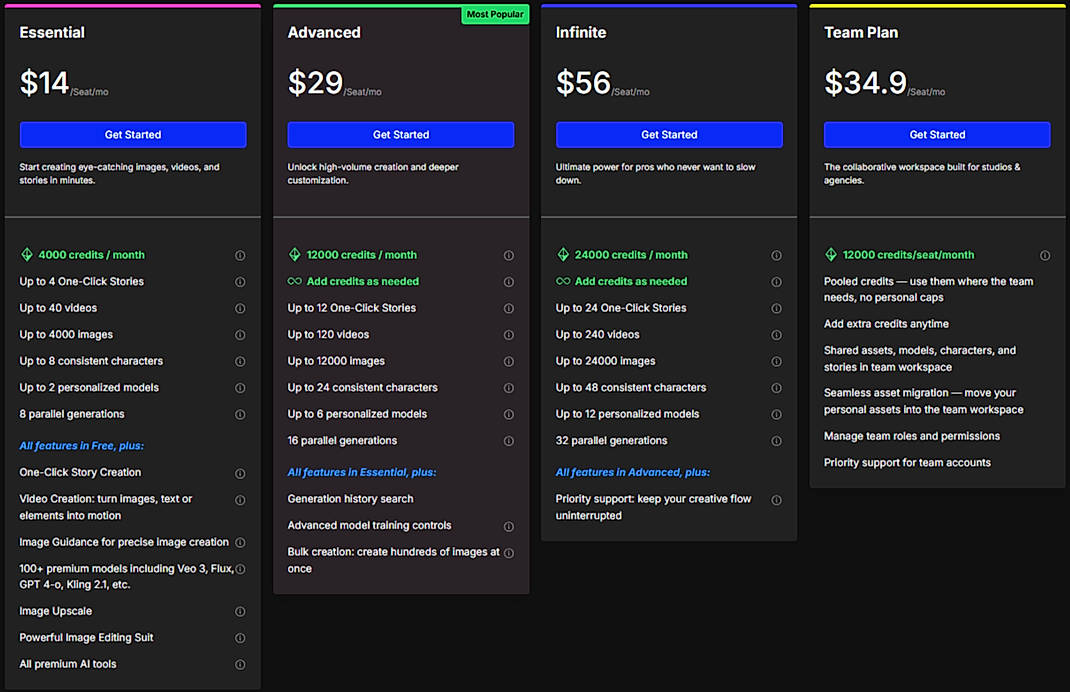
Task: Click the info icon beside "Image Upscale"
Action: click(x=240, y=611)
